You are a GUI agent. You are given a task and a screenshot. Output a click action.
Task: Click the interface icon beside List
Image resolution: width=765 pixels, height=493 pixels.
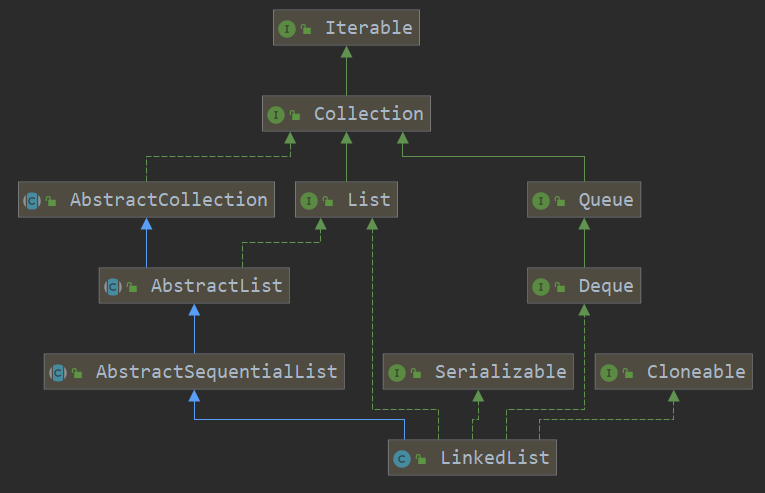(310, 201)
